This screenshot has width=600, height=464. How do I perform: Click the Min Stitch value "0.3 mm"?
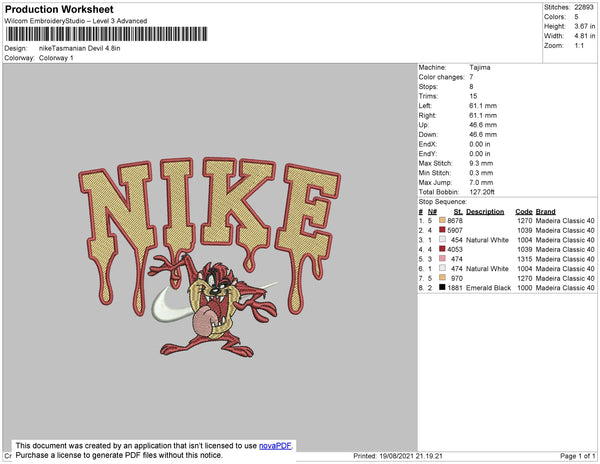pyautogui.click(x=481, y=173)
